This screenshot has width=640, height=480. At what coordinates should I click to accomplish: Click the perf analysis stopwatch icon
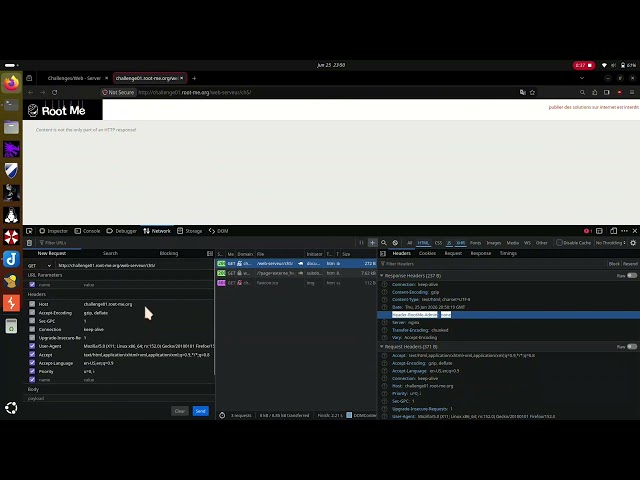[x=222, y=416]
